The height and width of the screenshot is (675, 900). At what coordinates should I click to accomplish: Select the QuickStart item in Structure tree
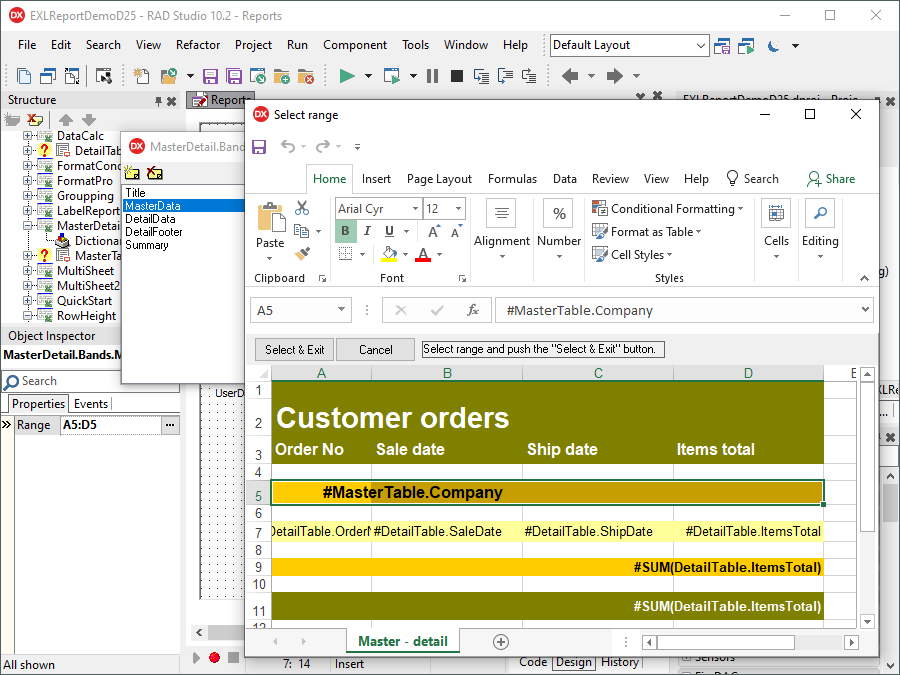coord(84,301)
